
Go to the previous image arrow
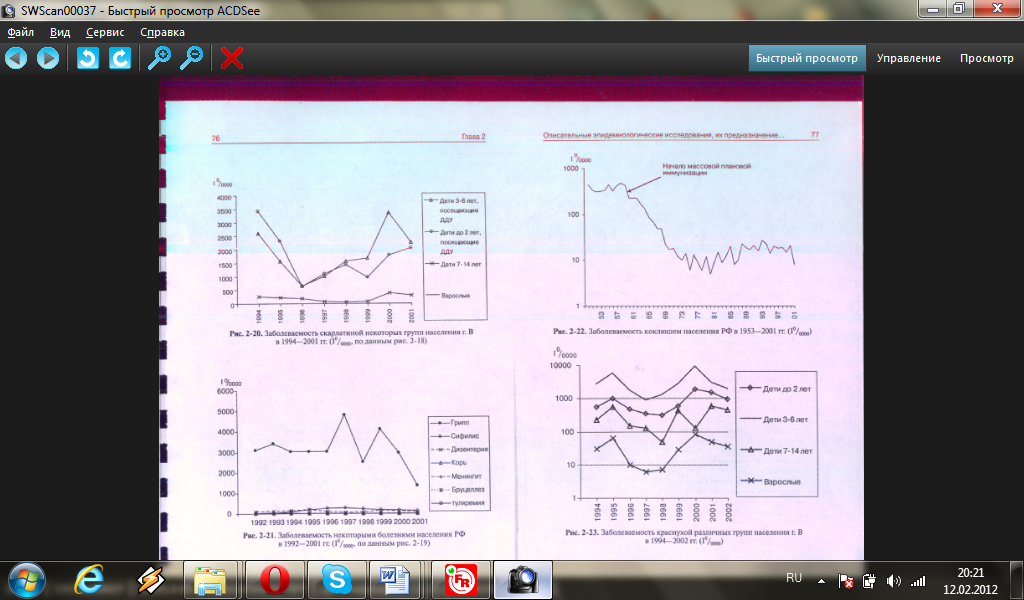(x=16, y=58)
